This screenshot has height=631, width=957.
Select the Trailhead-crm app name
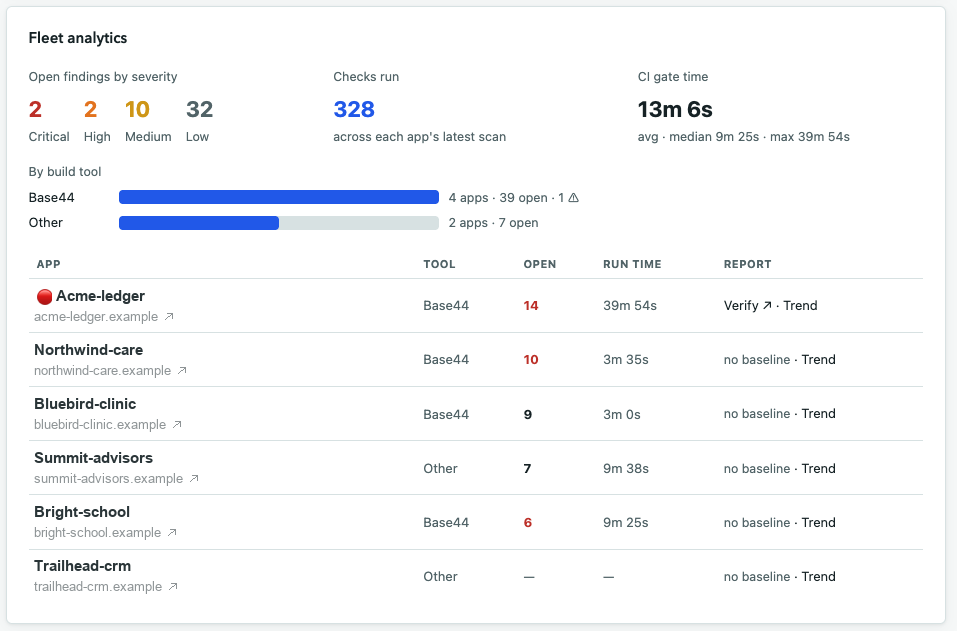coord(82,566)
